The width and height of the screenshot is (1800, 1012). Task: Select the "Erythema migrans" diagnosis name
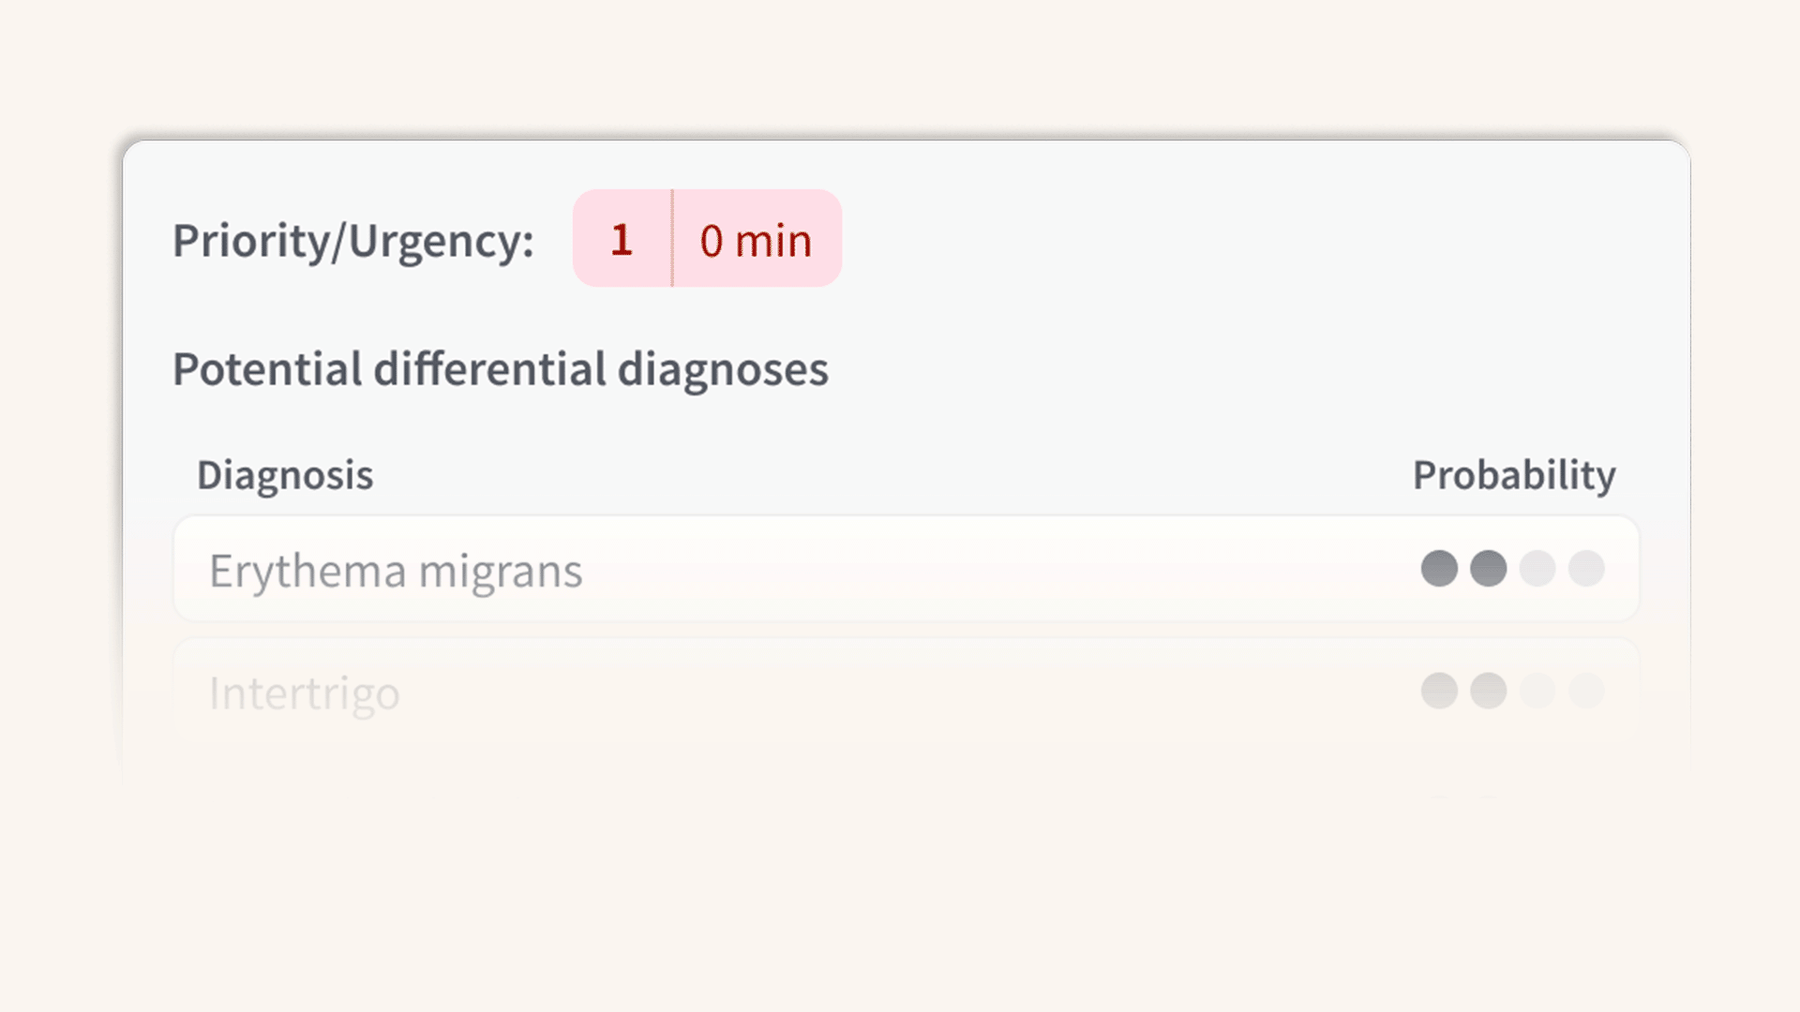pos(395,571)
